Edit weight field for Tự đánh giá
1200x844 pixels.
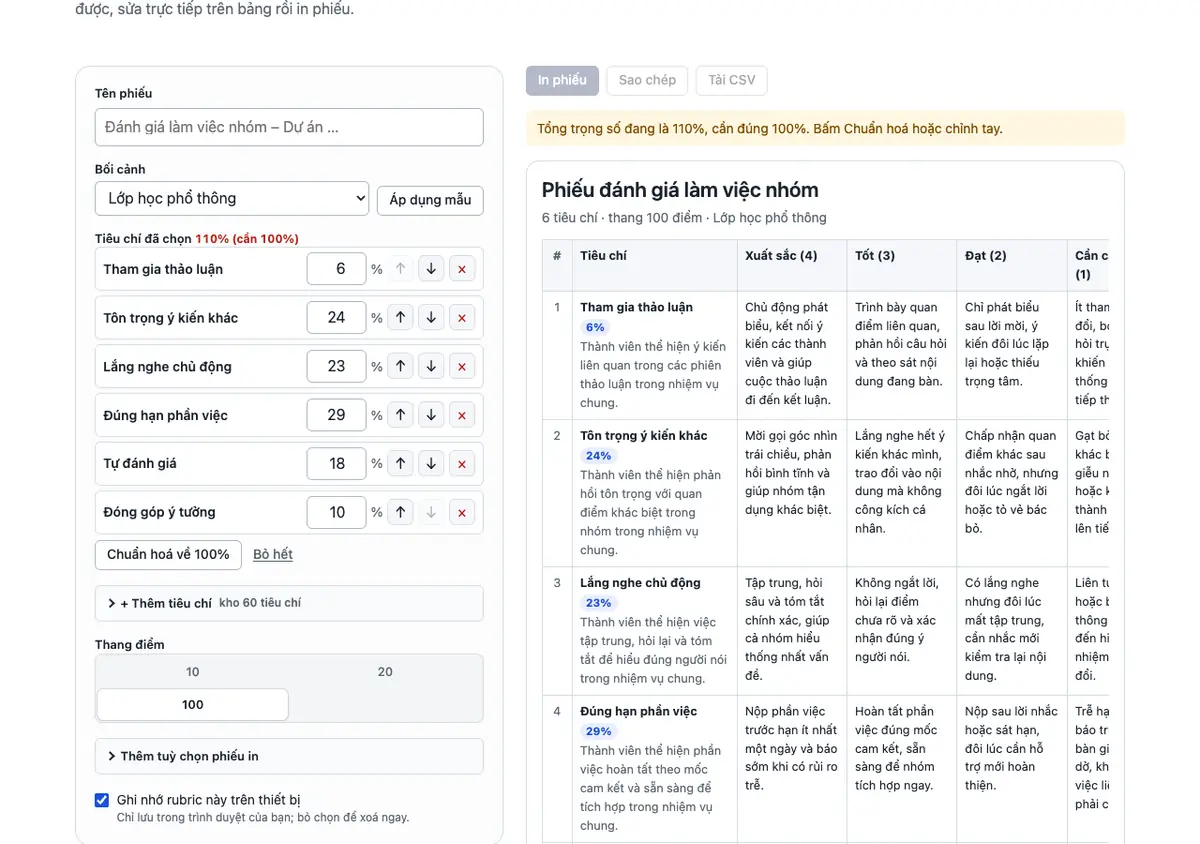337,463
